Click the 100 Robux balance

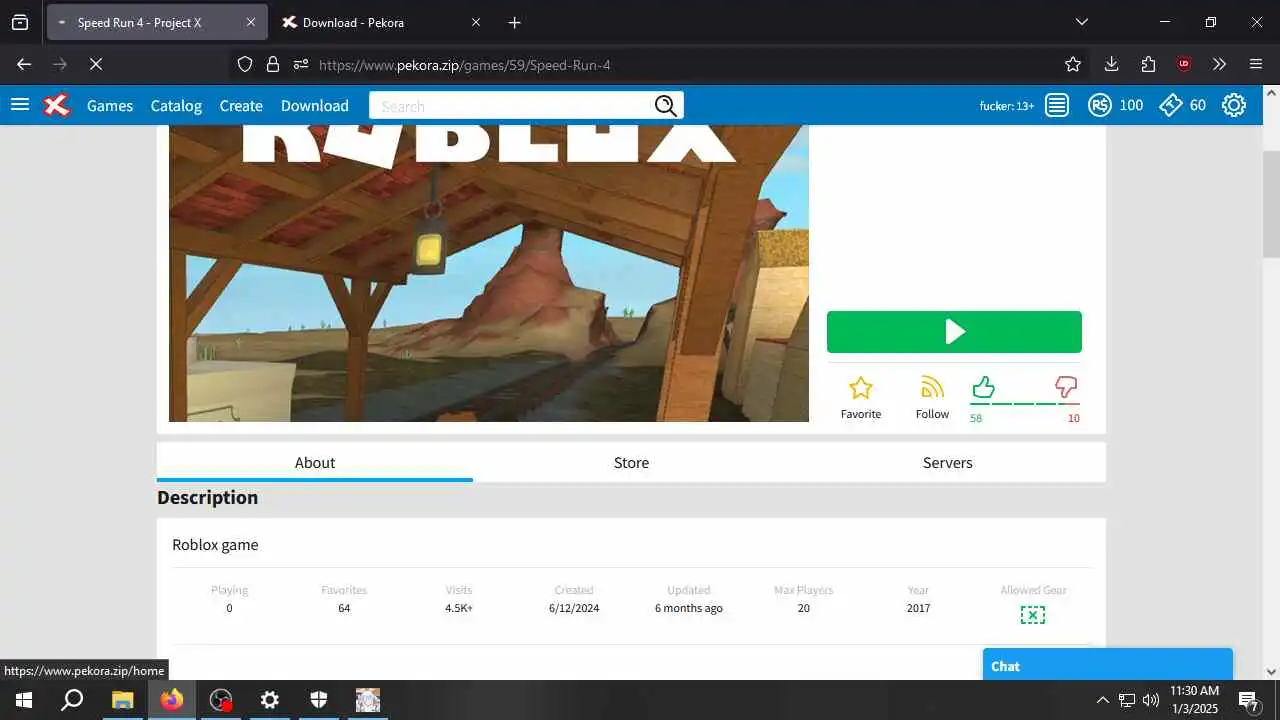click(1131, 105)
